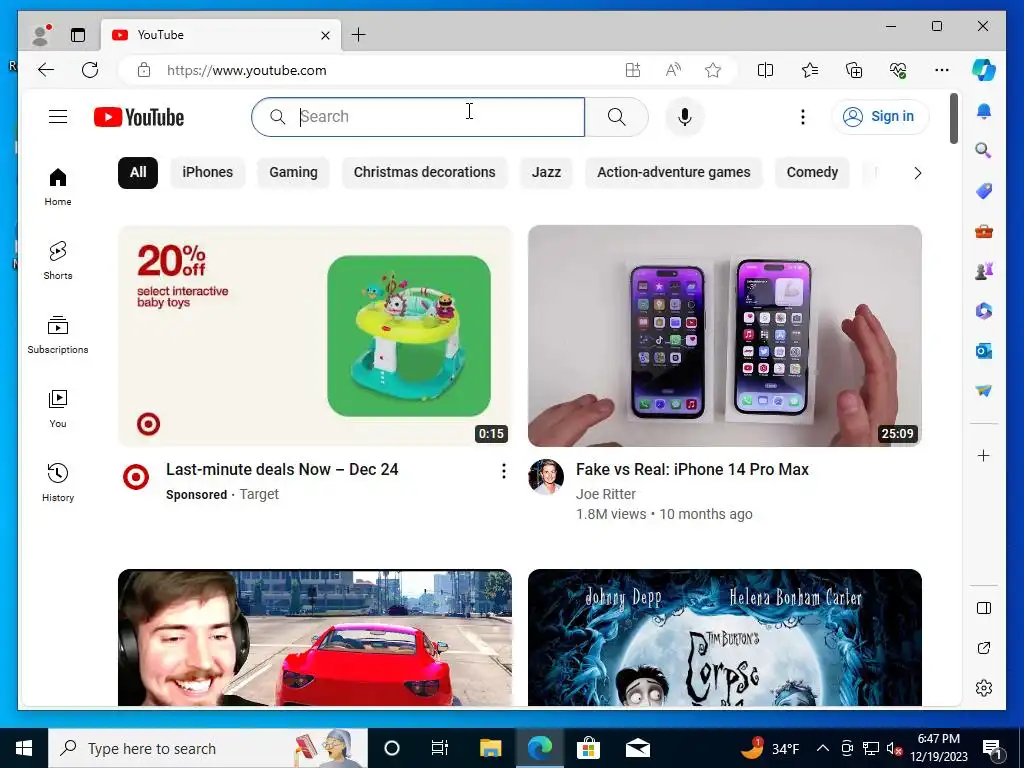Open Shorts in sidebar
The width and height of the screenshot is (1024, 768).
[58, 261]
